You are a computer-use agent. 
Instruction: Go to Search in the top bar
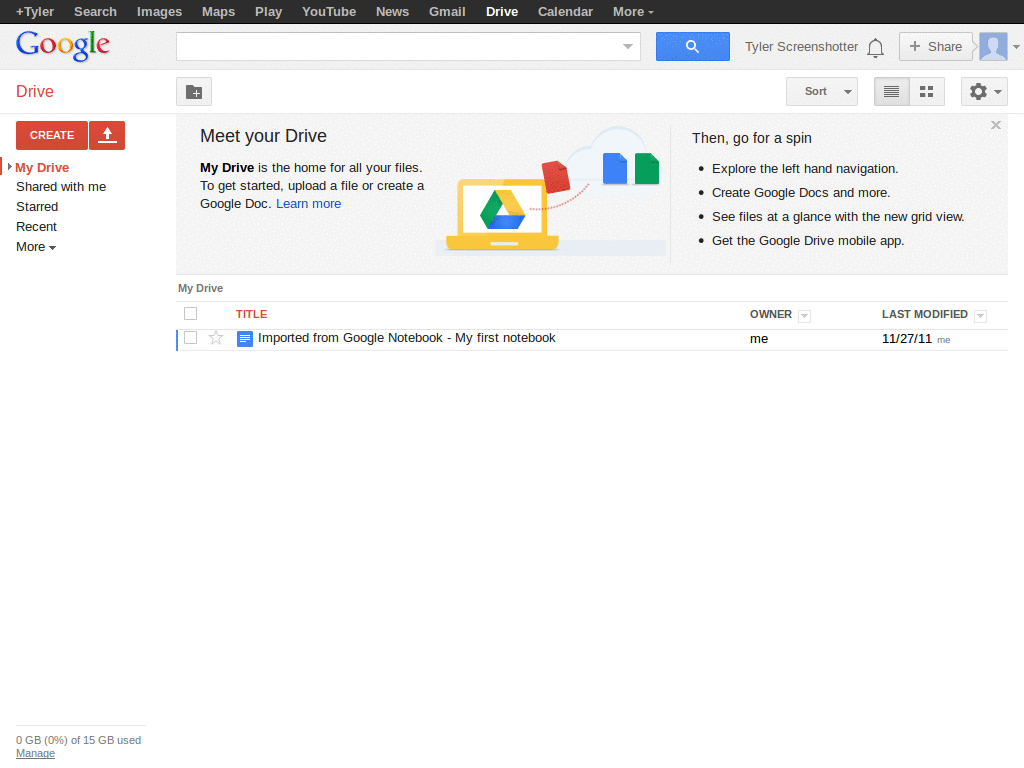point(95,12)
